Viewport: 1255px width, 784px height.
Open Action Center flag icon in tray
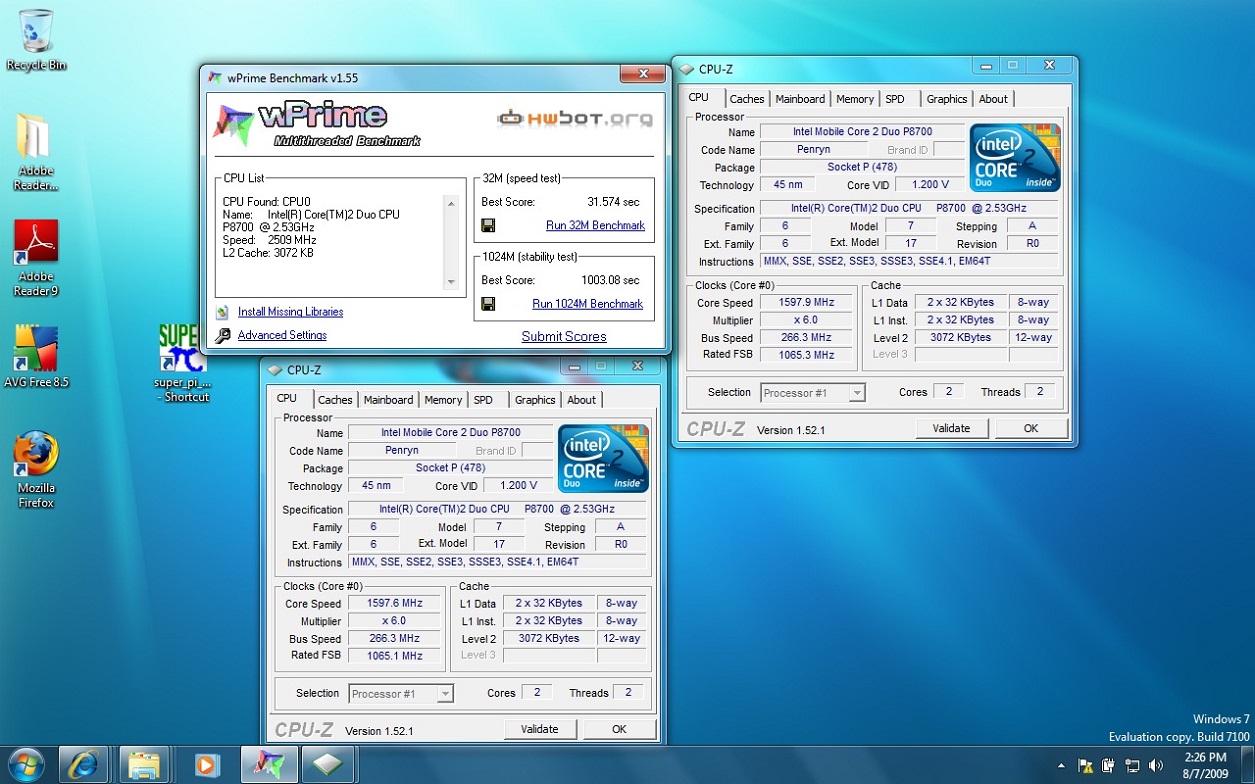click(x=1086, y=766)
